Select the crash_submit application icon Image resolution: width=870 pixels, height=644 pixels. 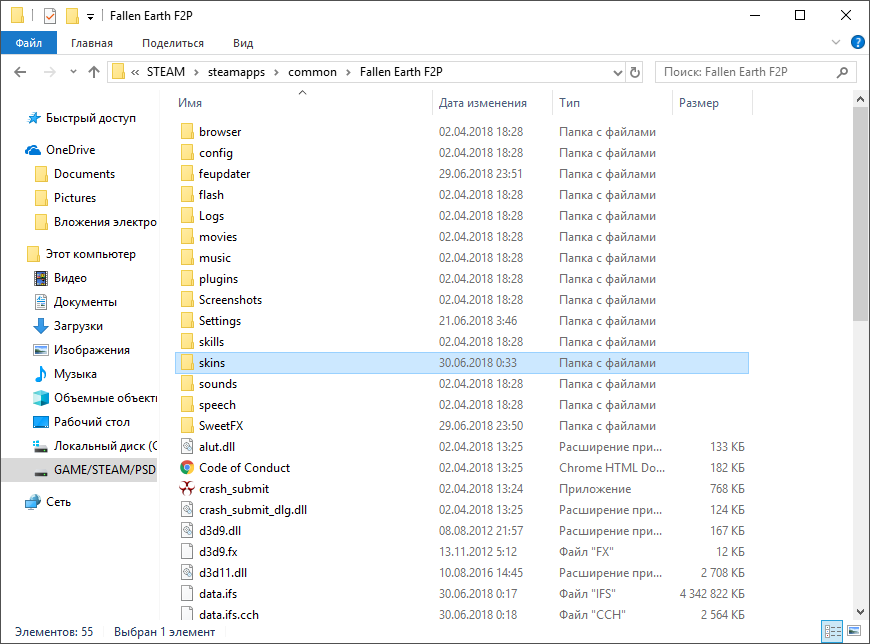(x=187, y=489)
